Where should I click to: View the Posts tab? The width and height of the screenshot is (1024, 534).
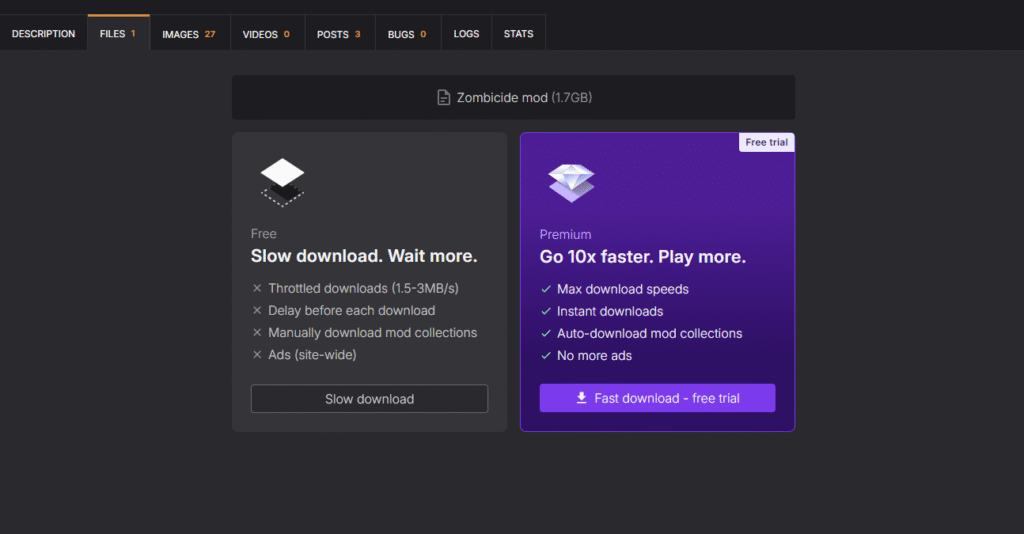[x=339, y=34]
